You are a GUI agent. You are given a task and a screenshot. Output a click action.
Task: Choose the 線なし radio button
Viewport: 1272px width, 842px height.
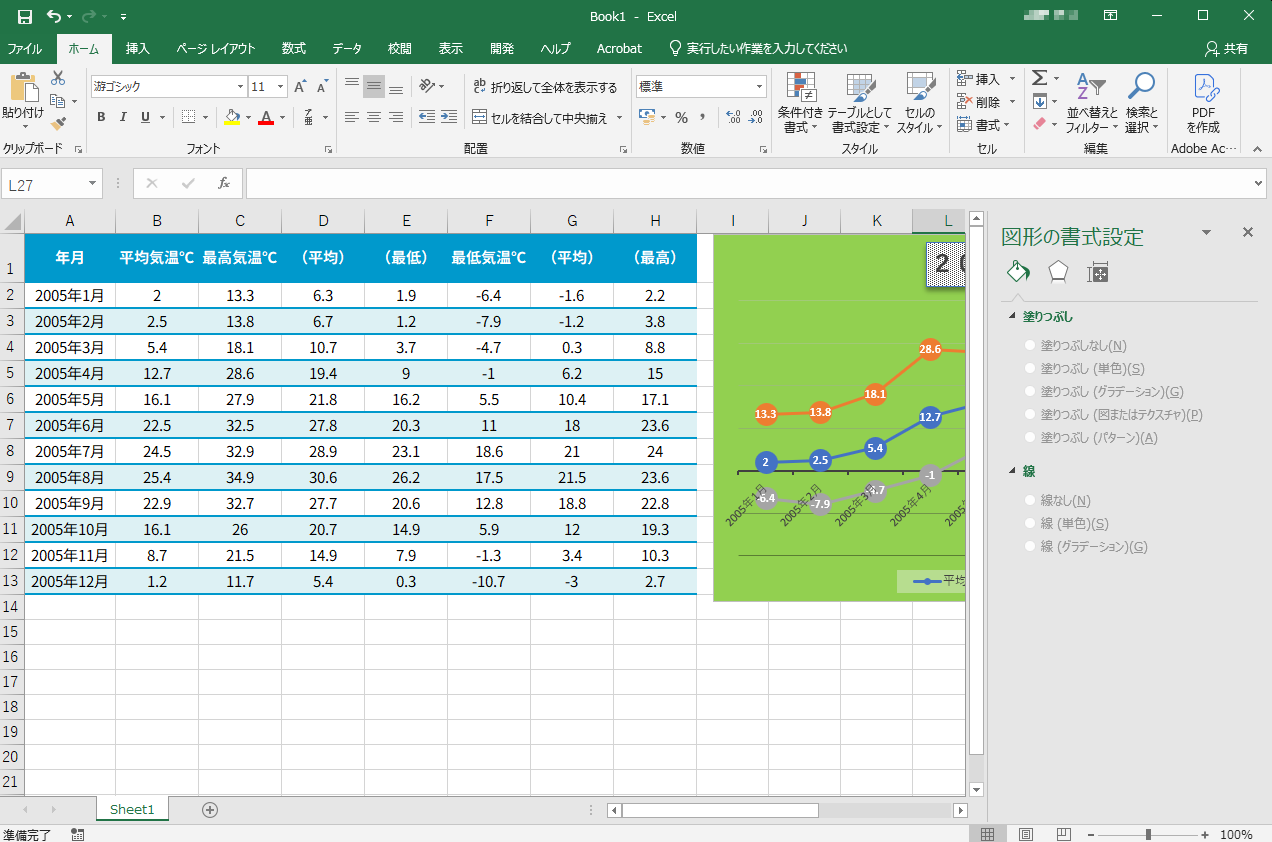point(1030,501)
